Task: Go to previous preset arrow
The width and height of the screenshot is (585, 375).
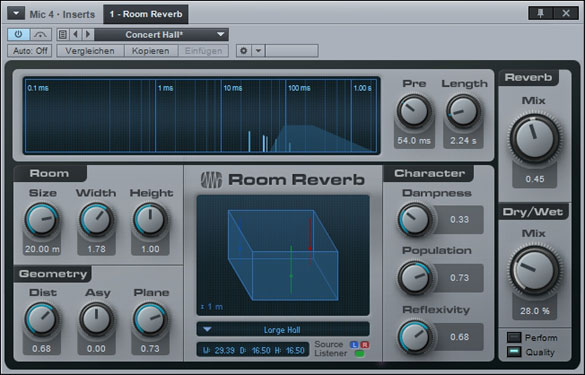Action: (76, 35)
